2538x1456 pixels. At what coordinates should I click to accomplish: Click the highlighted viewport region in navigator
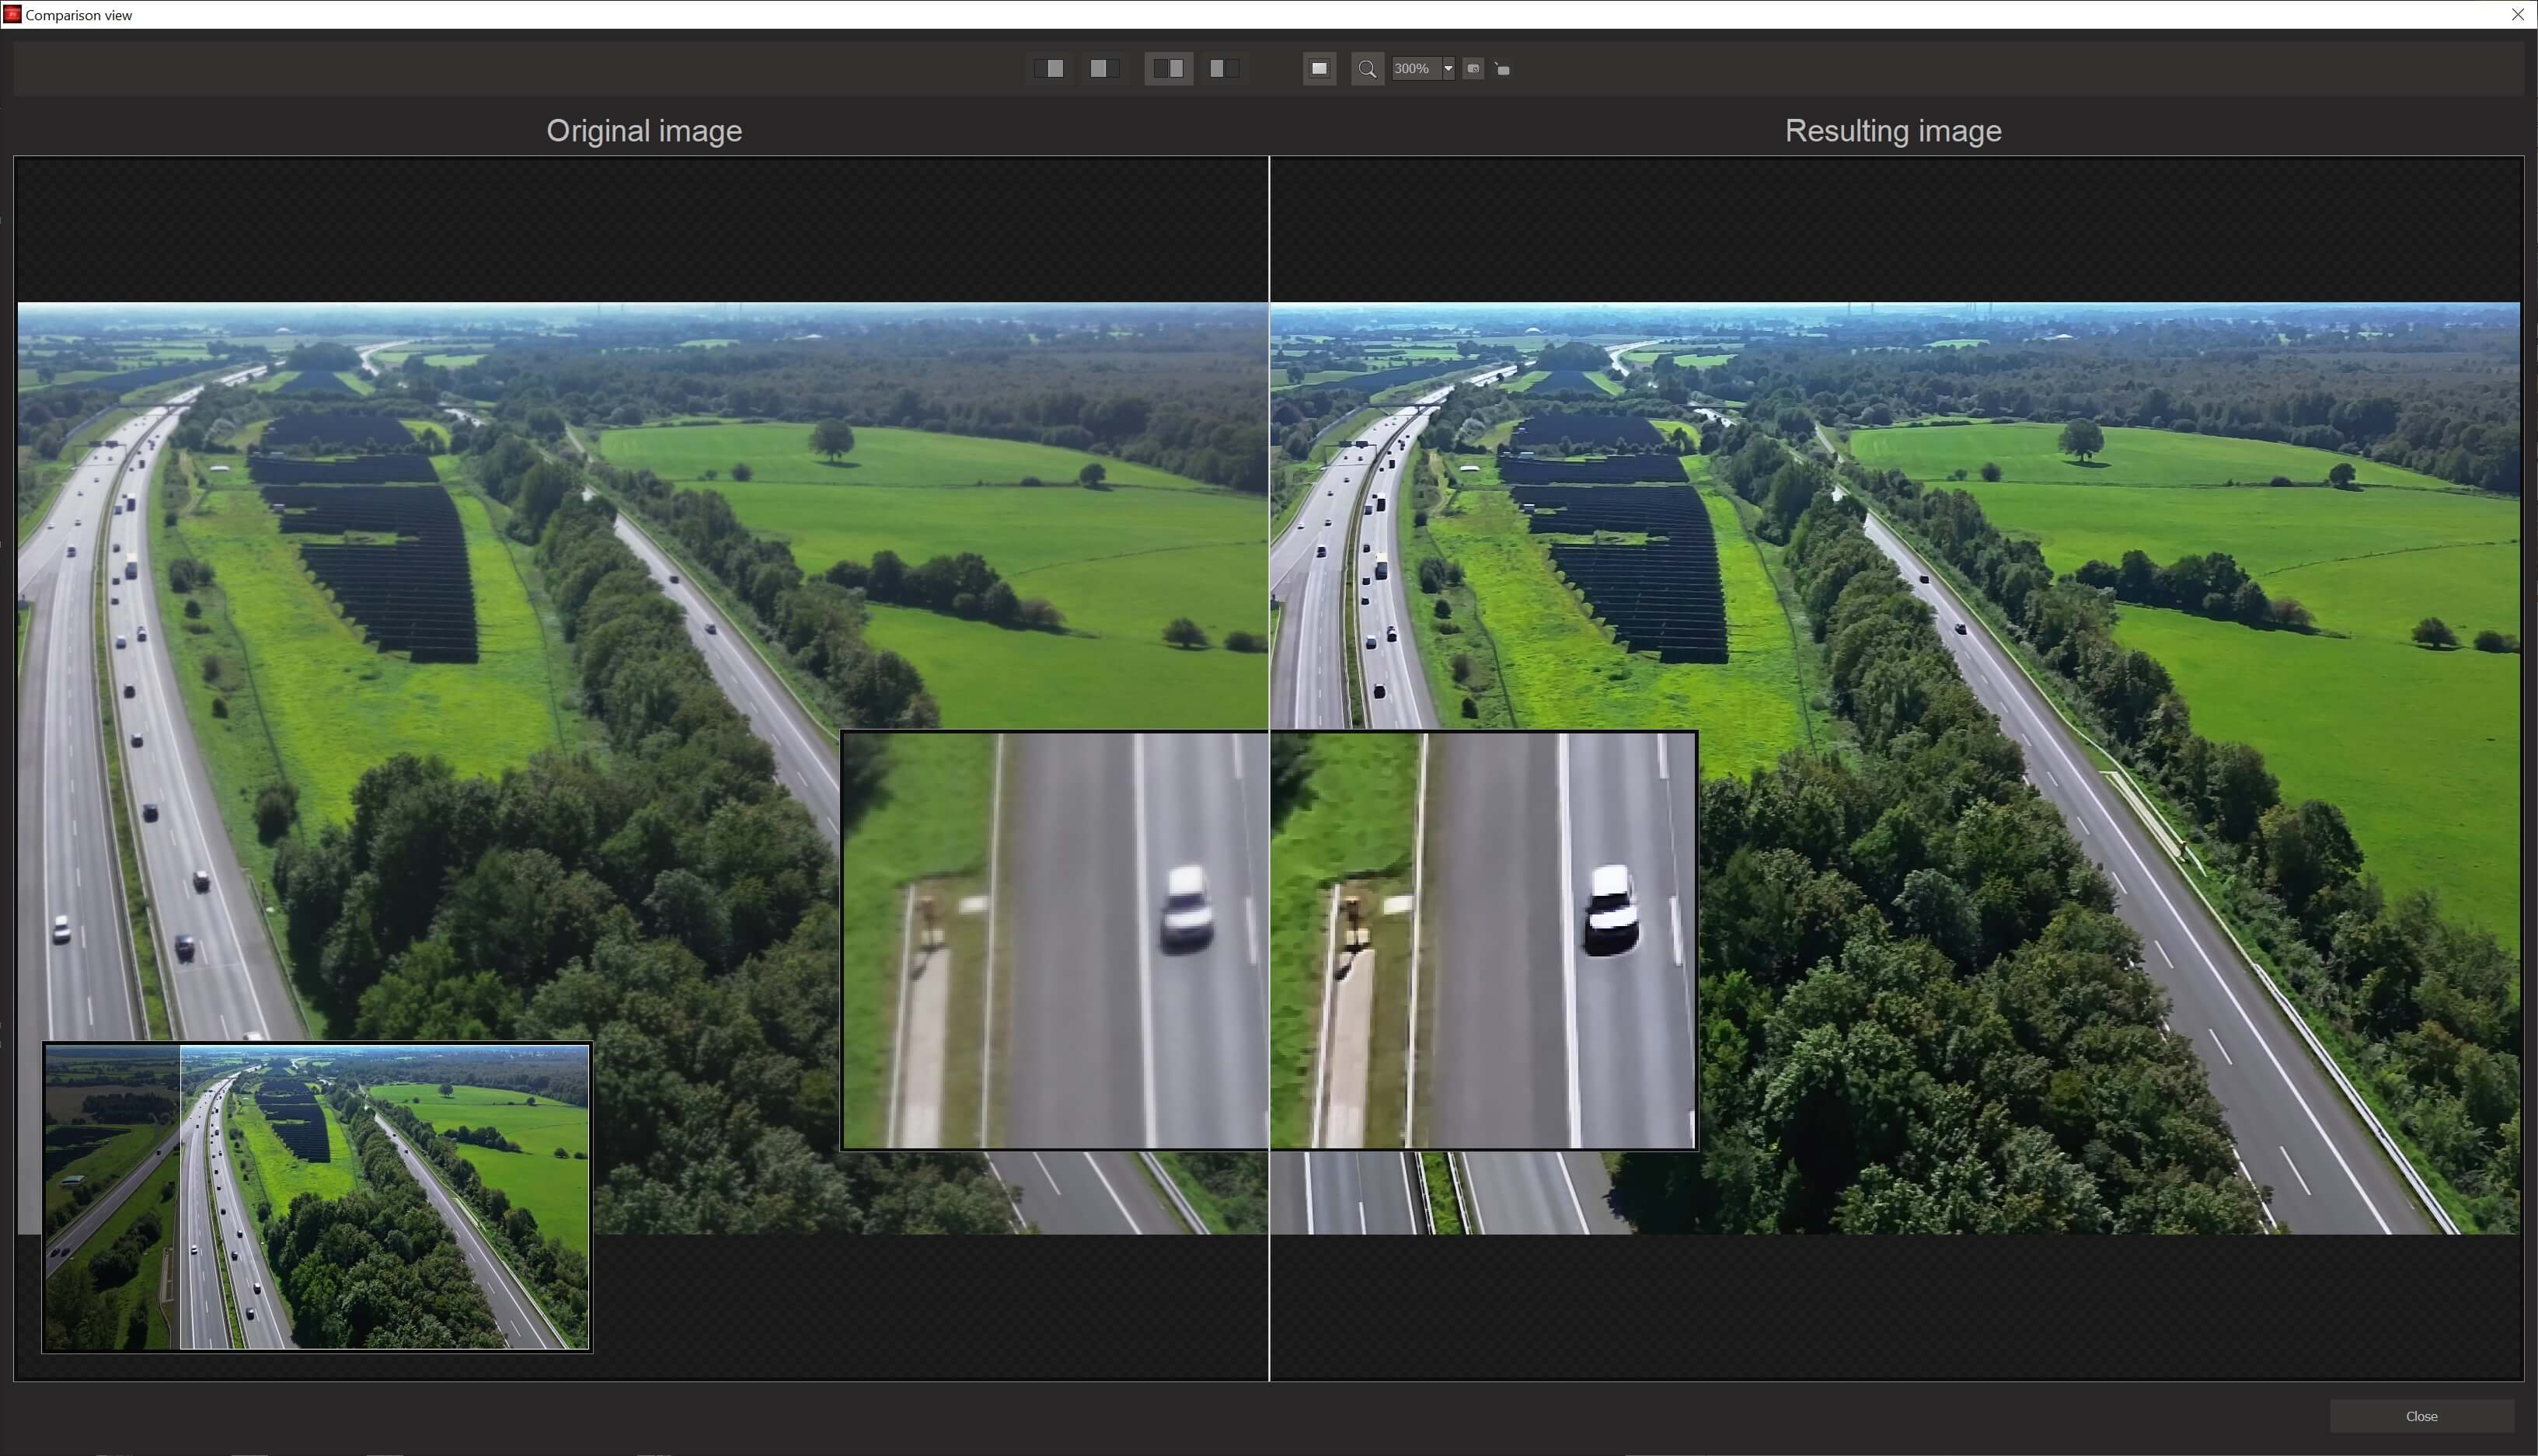coord(384,1196)
